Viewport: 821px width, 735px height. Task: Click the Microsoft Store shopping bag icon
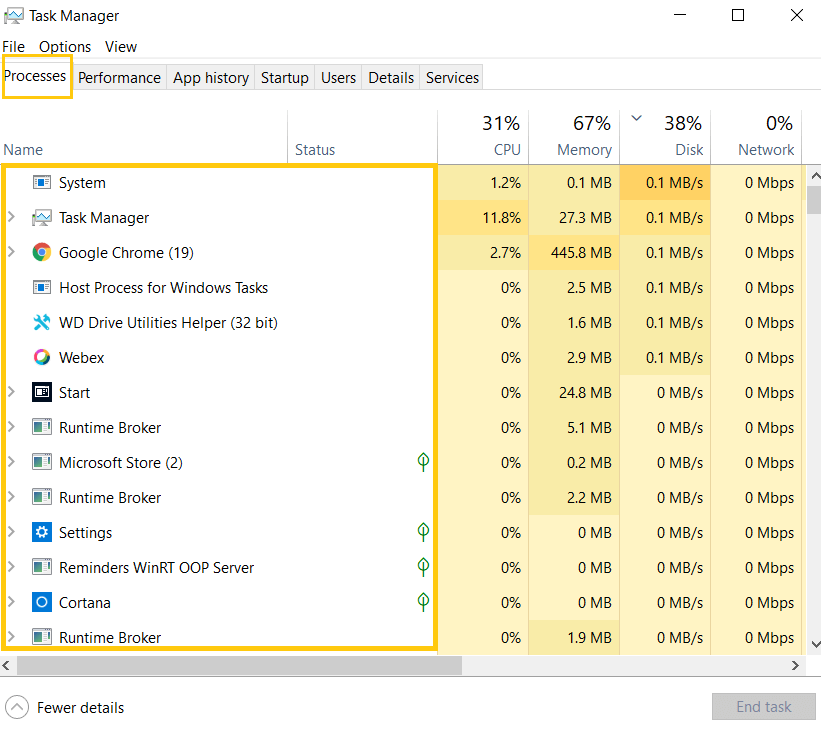(41, 462)
